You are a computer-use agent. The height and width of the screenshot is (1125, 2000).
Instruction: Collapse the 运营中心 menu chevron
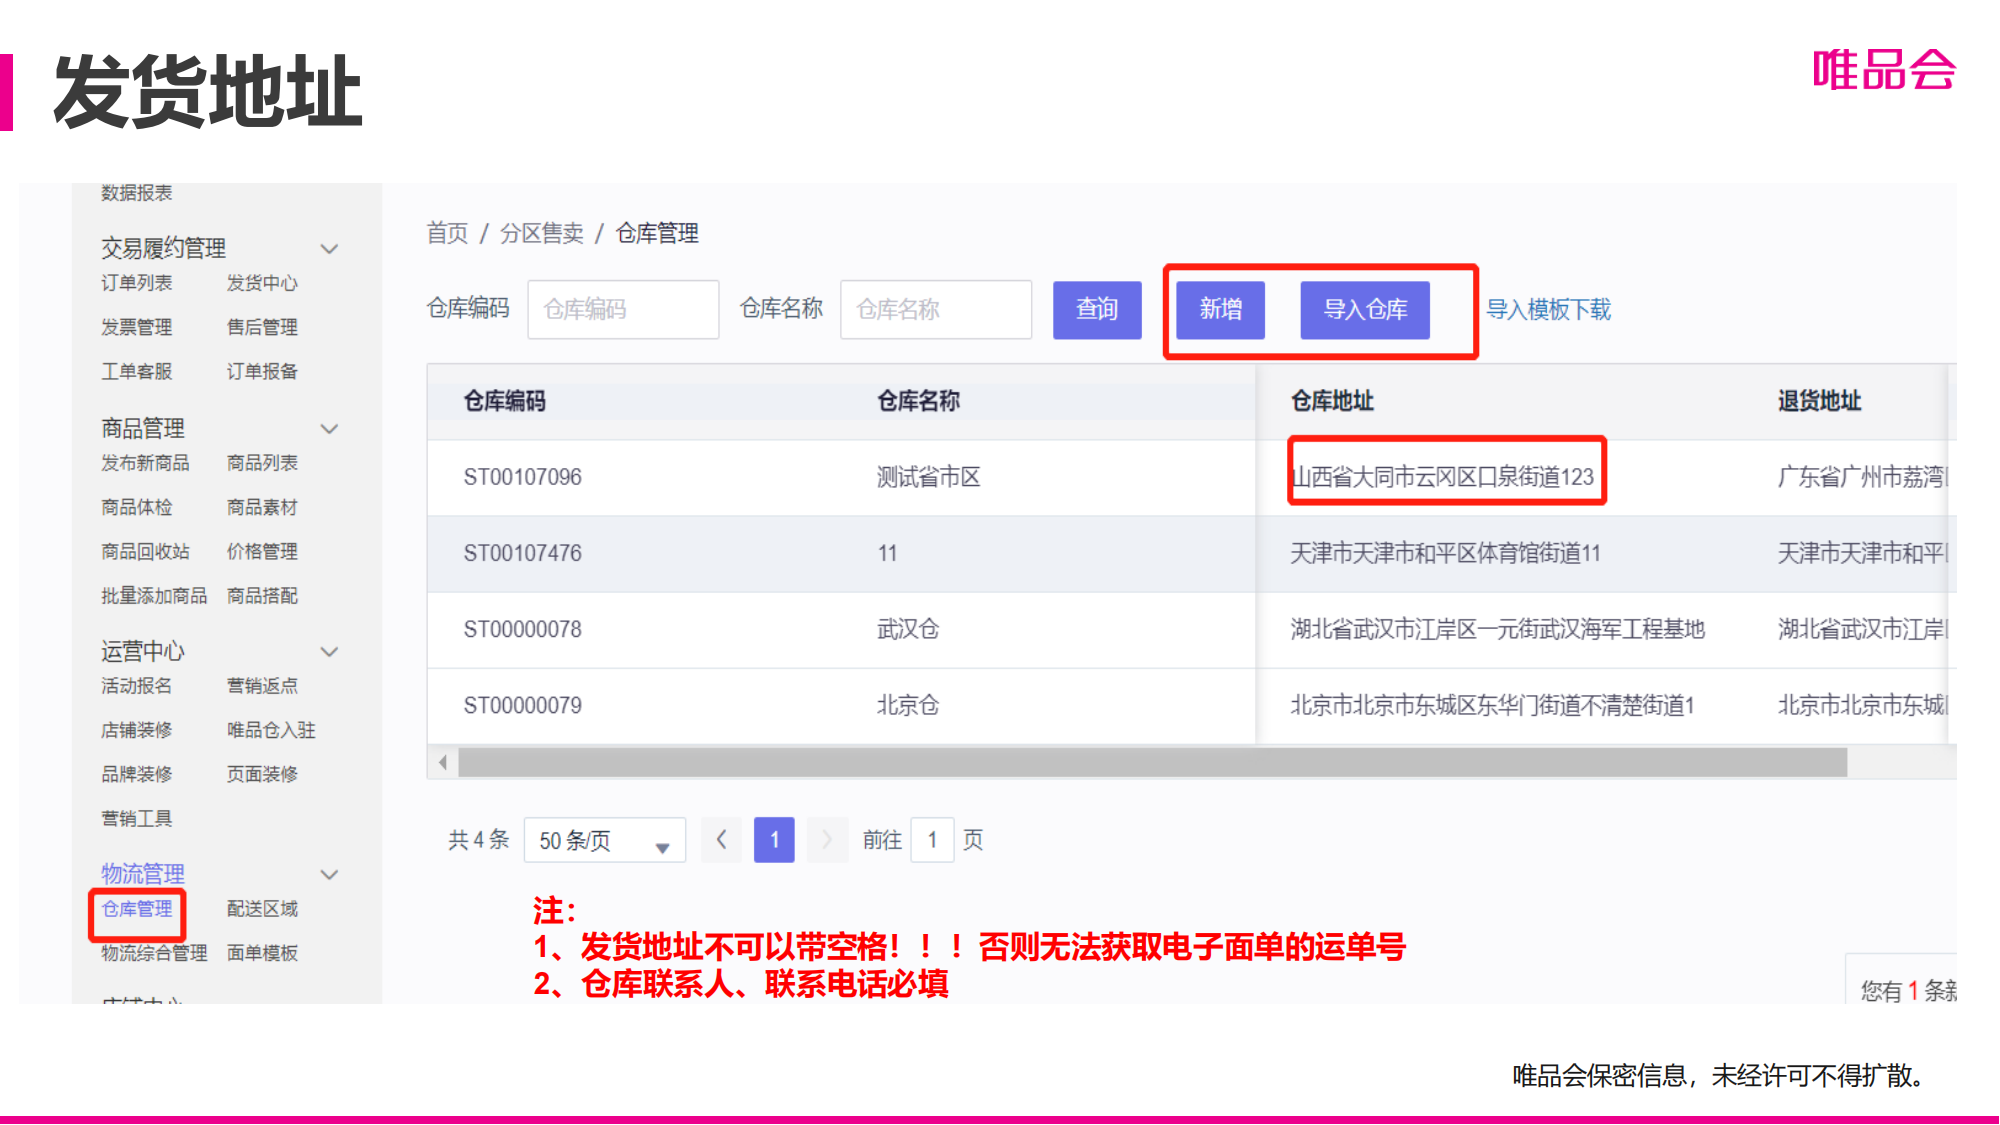[x=329, y=652]
